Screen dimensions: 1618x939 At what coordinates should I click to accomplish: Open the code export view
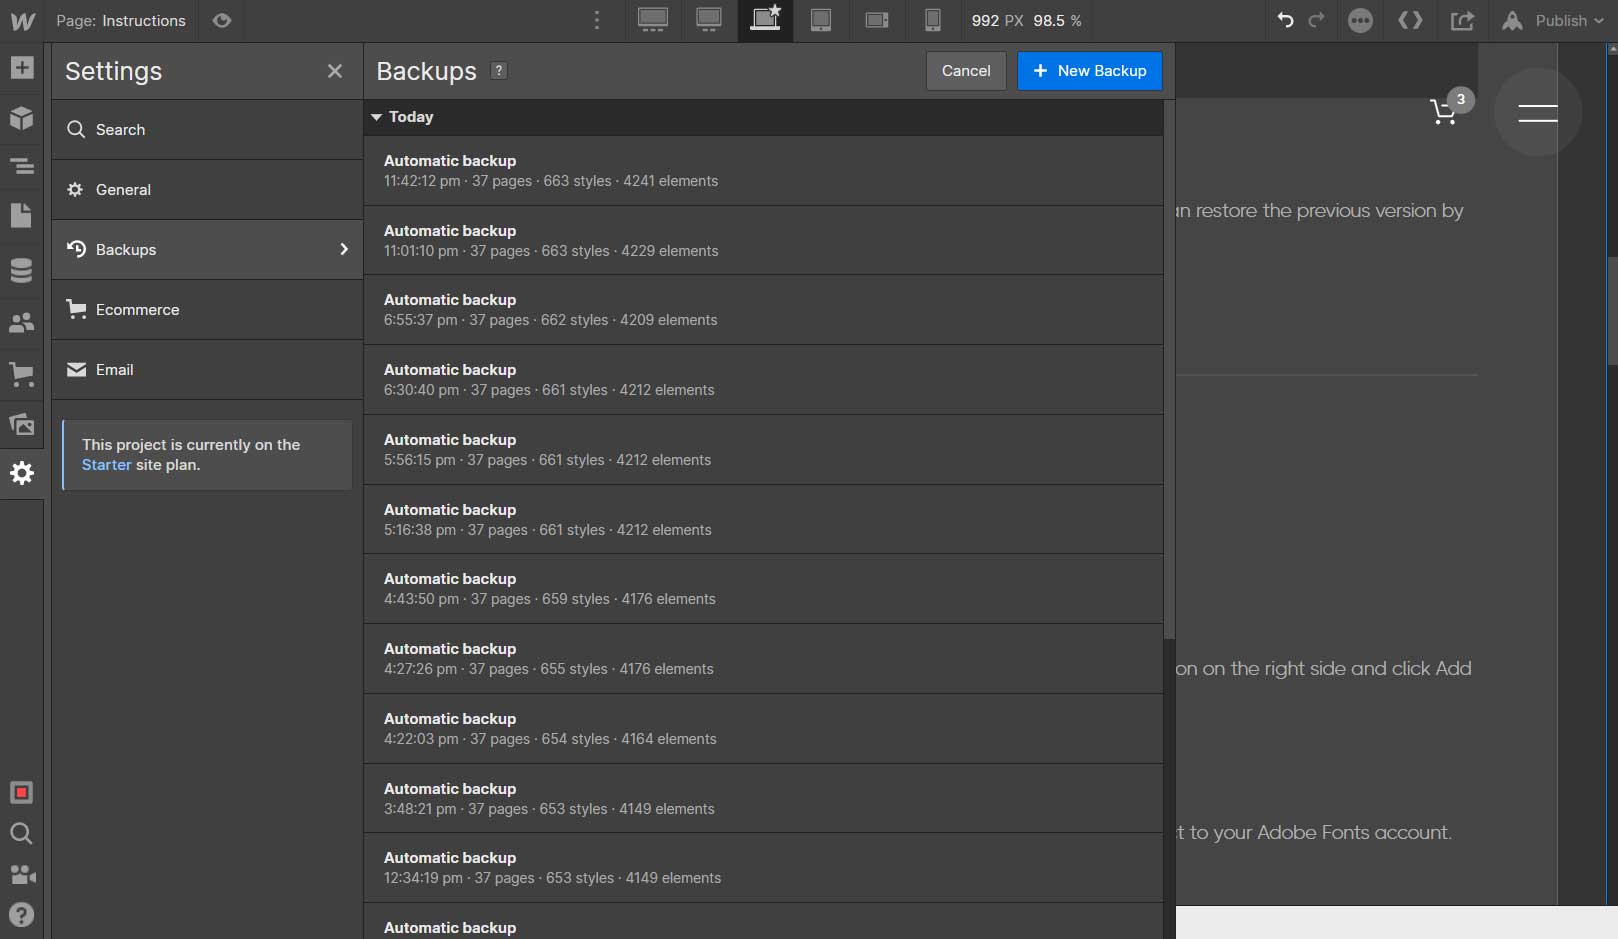(x=1410, y=20)
